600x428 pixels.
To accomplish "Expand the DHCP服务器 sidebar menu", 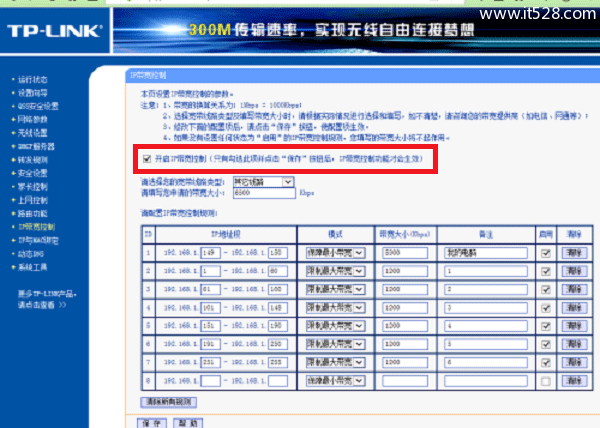I will [36, 146].
